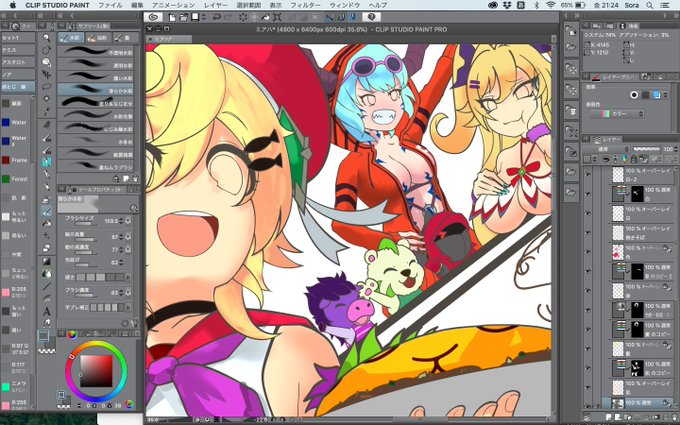Expand the stabilization options arrow
The image size is (680, 425).
128,307
